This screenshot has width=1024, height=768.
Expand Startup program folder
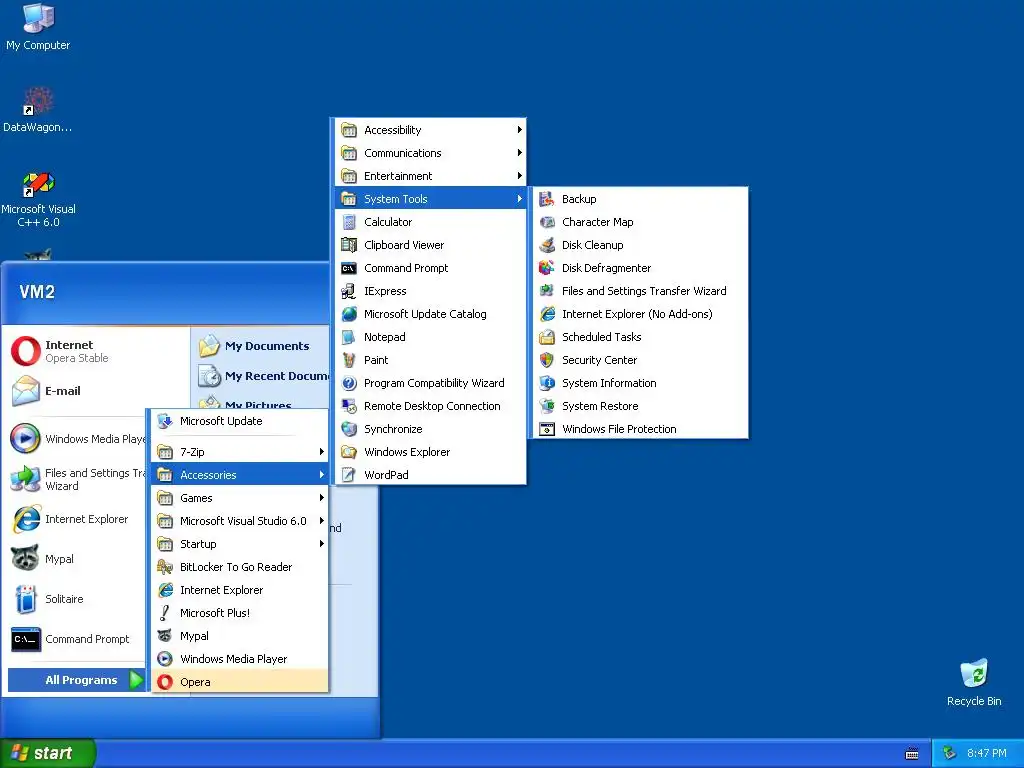239,544
